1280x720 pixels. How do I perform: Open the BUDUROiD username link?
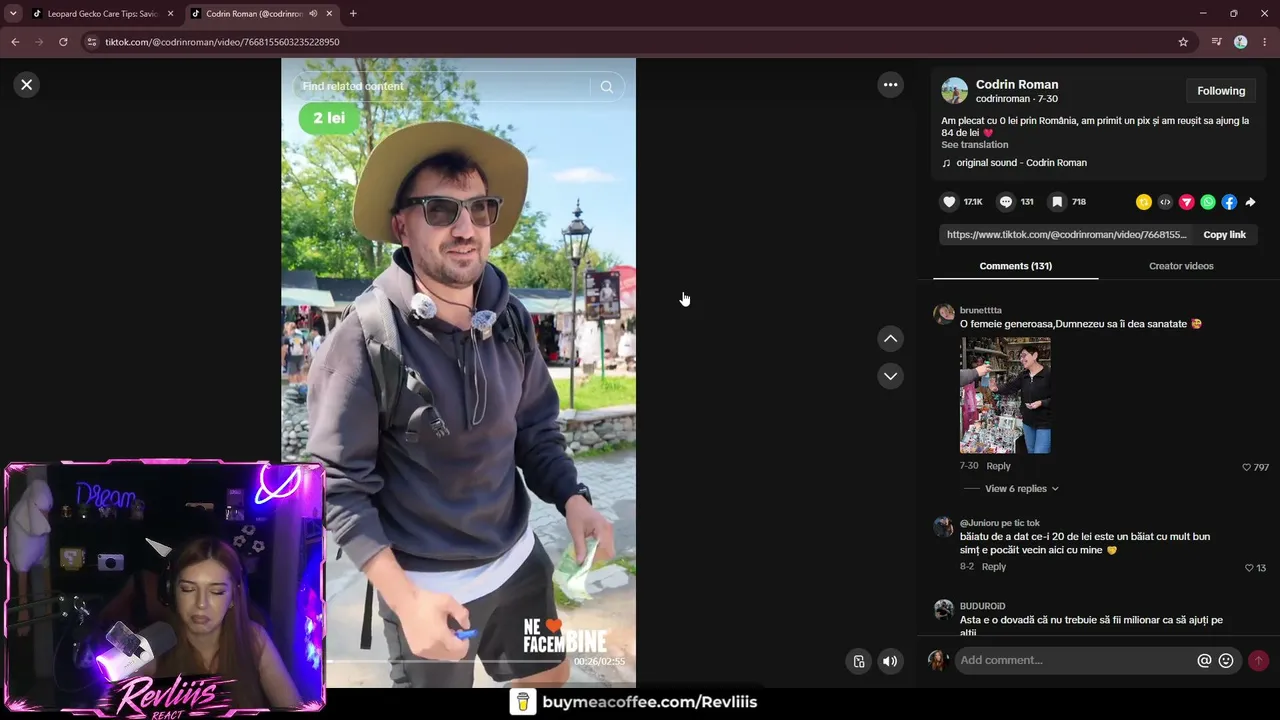click(x=982, y=606)
